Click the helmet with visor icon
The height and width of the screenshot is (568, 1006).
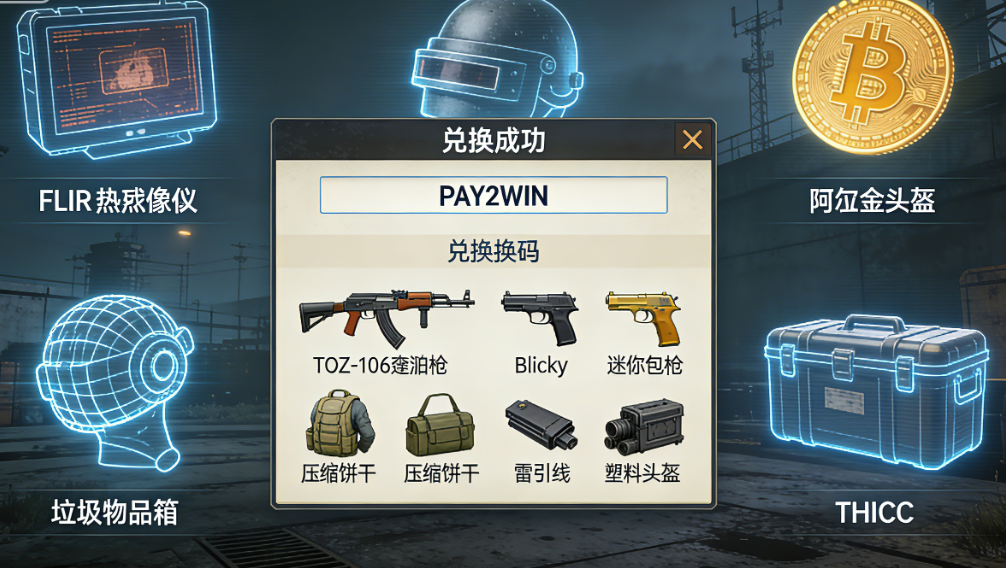click(x=498, y=60)
